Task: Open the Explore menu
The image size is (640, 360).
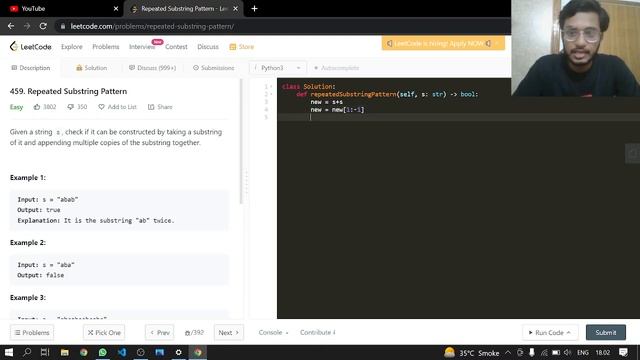Action: pos(72,47)
